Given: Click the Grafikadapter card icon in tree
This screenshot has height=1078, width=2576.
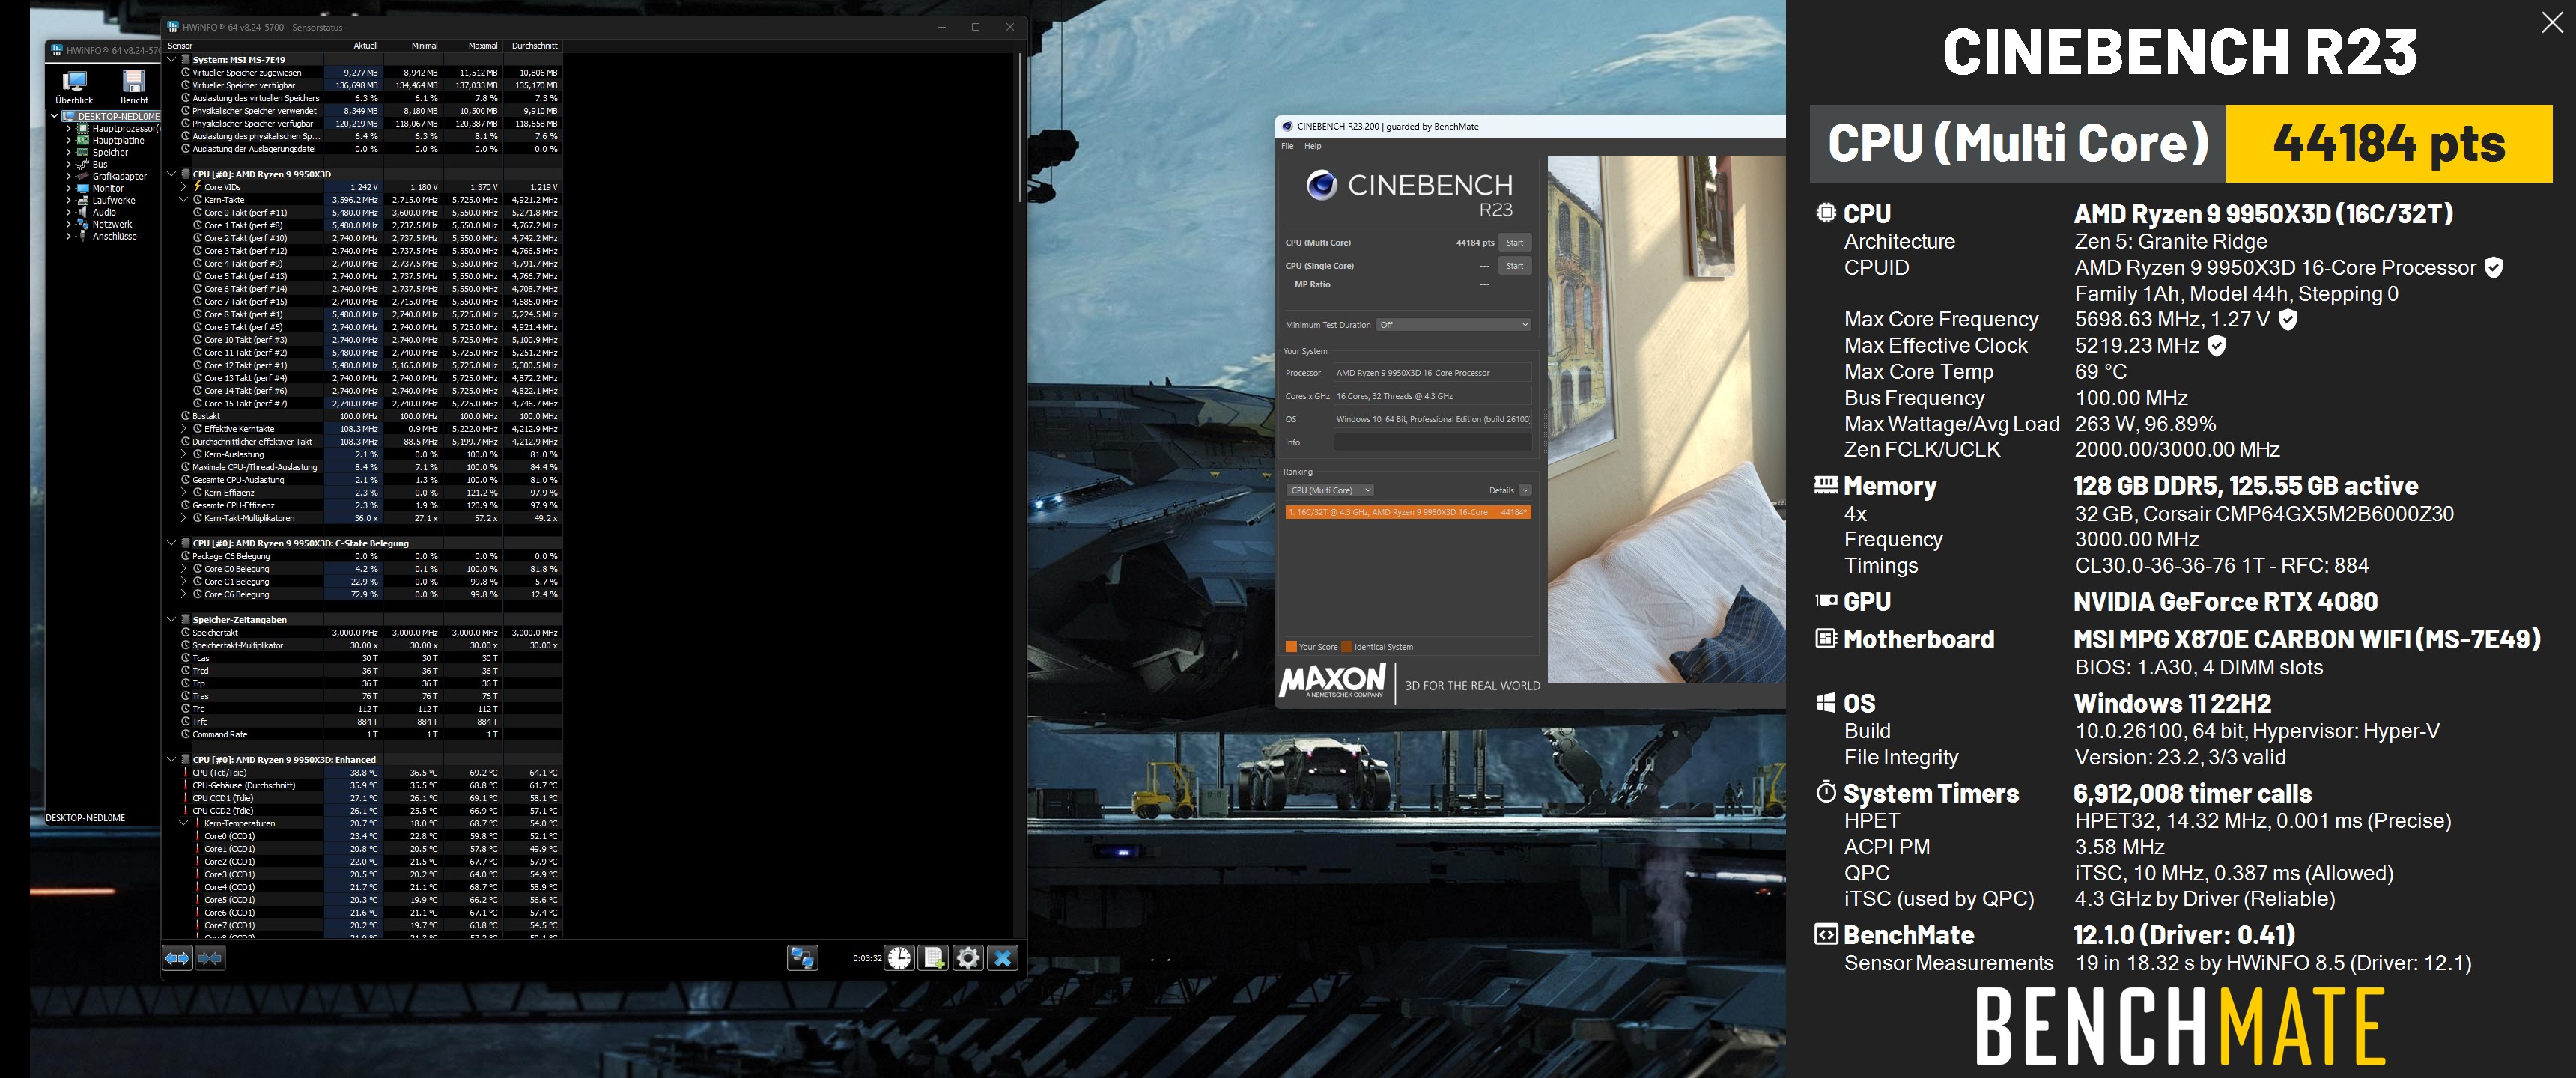Looking at the screenshot, I should click(x=84, y=176).
